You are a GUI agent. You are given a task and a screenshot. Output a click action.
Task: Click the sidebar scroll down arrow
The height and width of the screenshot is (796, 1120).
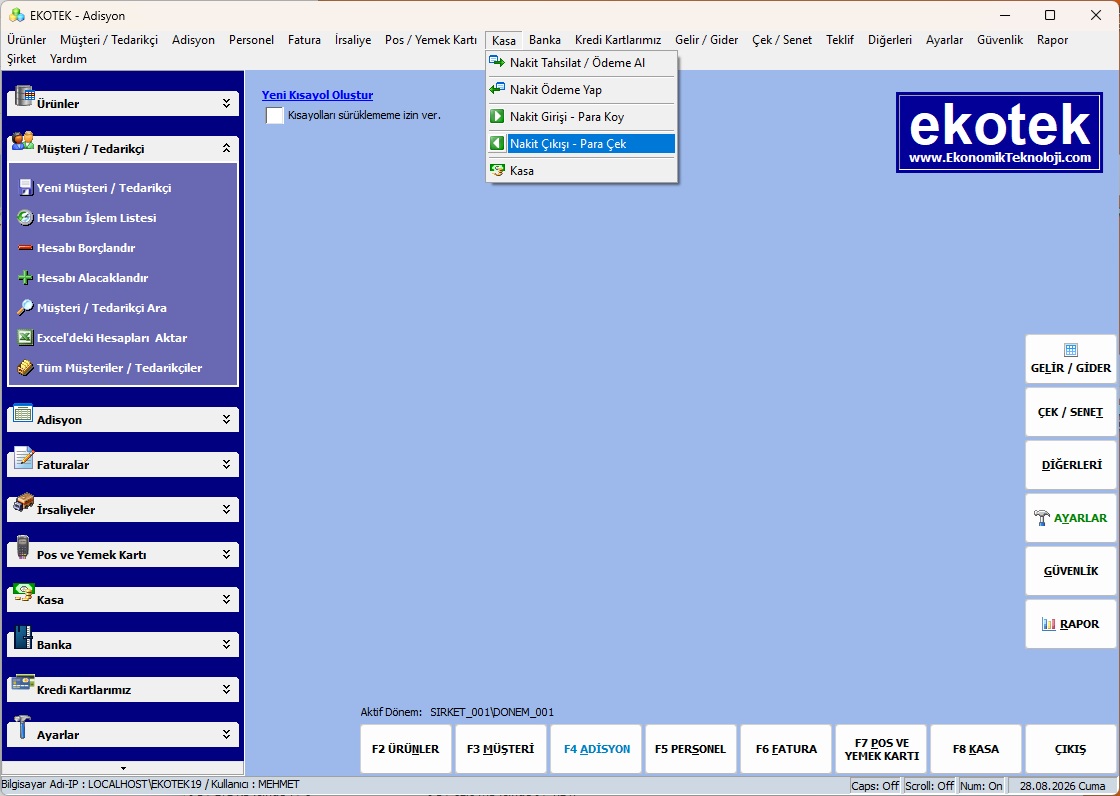click(123, 768)
